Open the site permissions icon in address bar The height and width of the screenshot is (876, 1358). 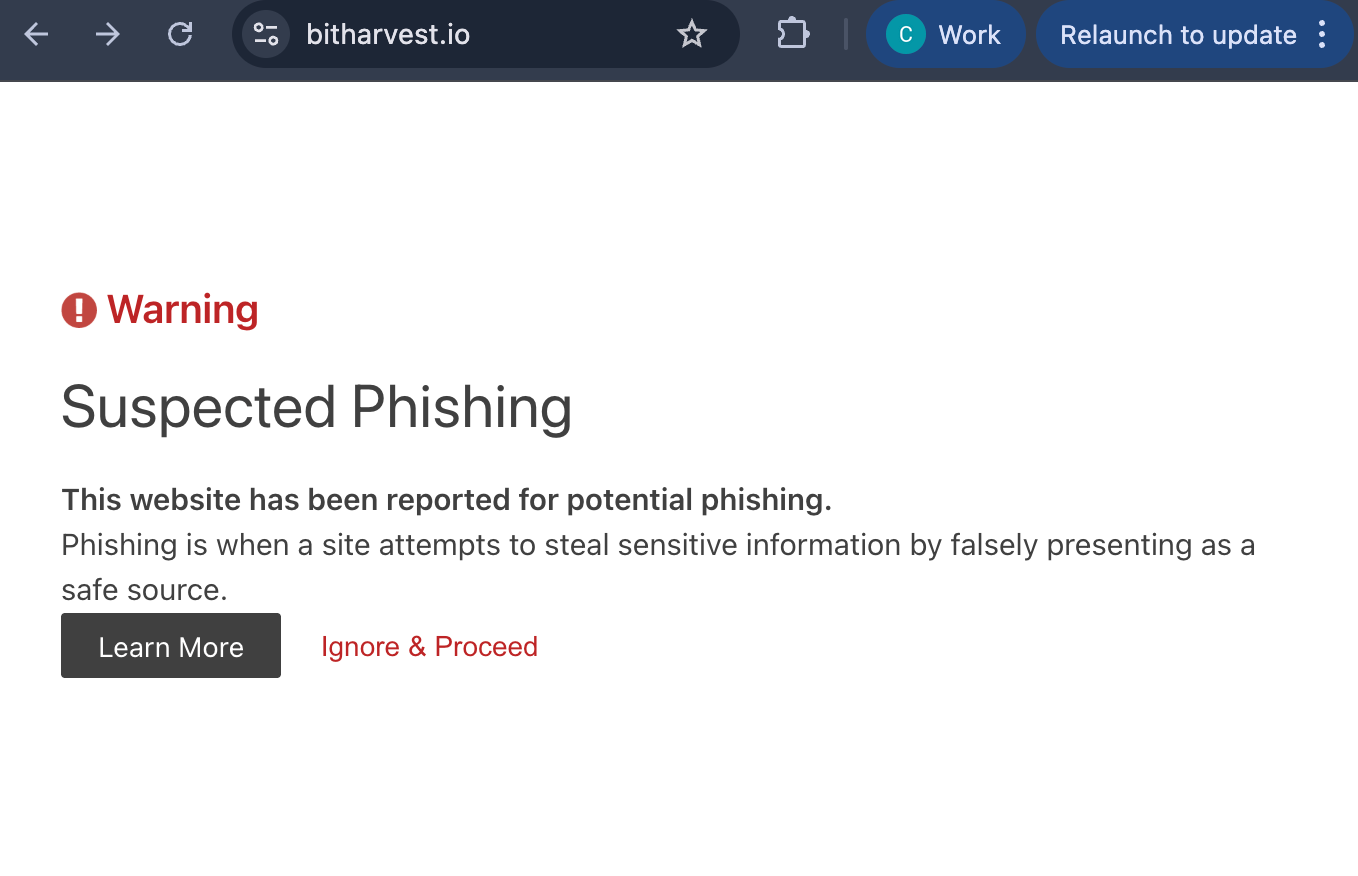tap(266, 34)
